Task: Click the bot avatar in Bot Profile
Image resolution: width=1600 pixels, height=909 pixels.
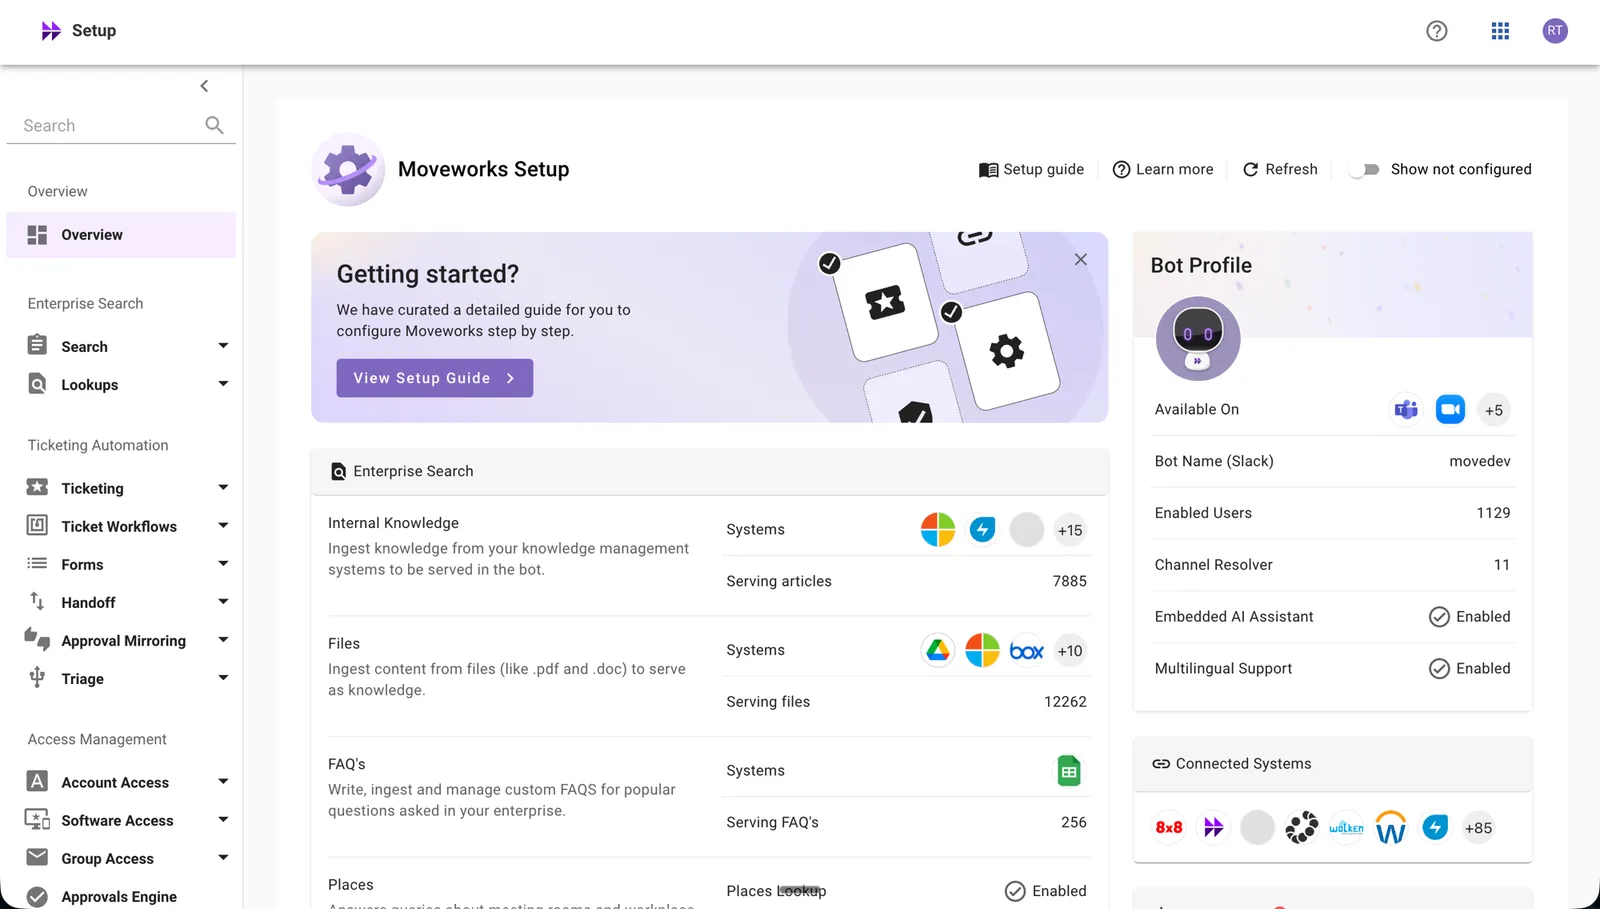Action: 1198,338
